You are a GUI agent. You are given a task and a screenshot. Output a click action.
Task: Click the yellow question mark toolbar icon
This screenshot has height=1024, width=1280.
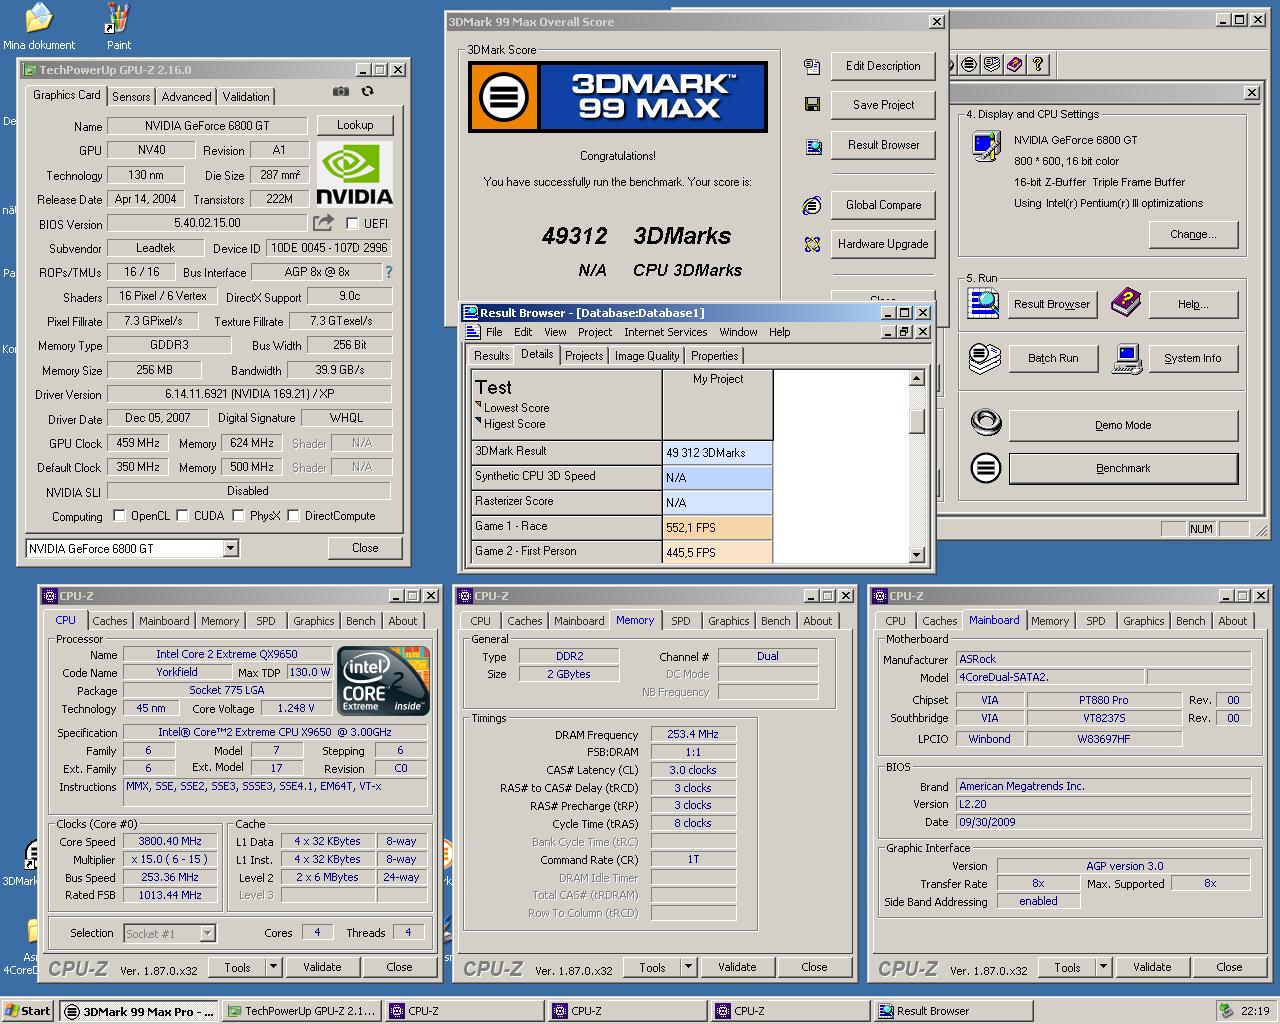[1038, 65]
